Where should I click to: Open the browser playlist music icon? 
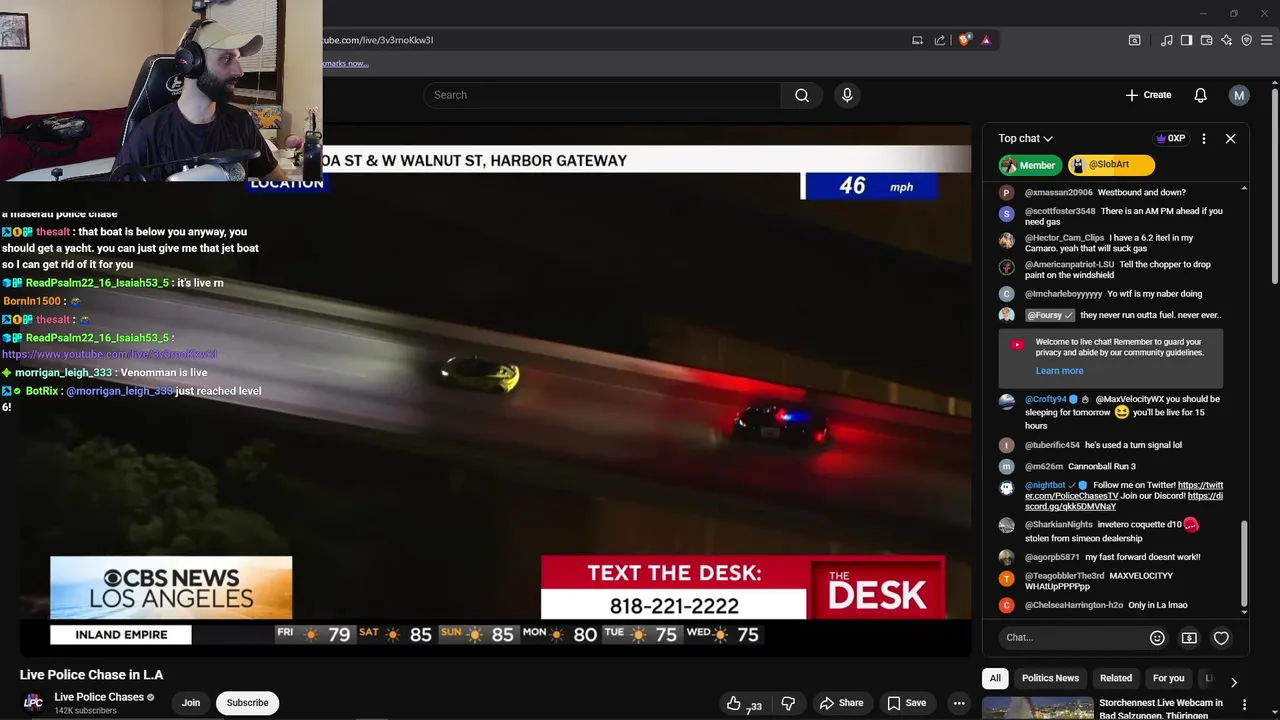[x=1167, y=40]
